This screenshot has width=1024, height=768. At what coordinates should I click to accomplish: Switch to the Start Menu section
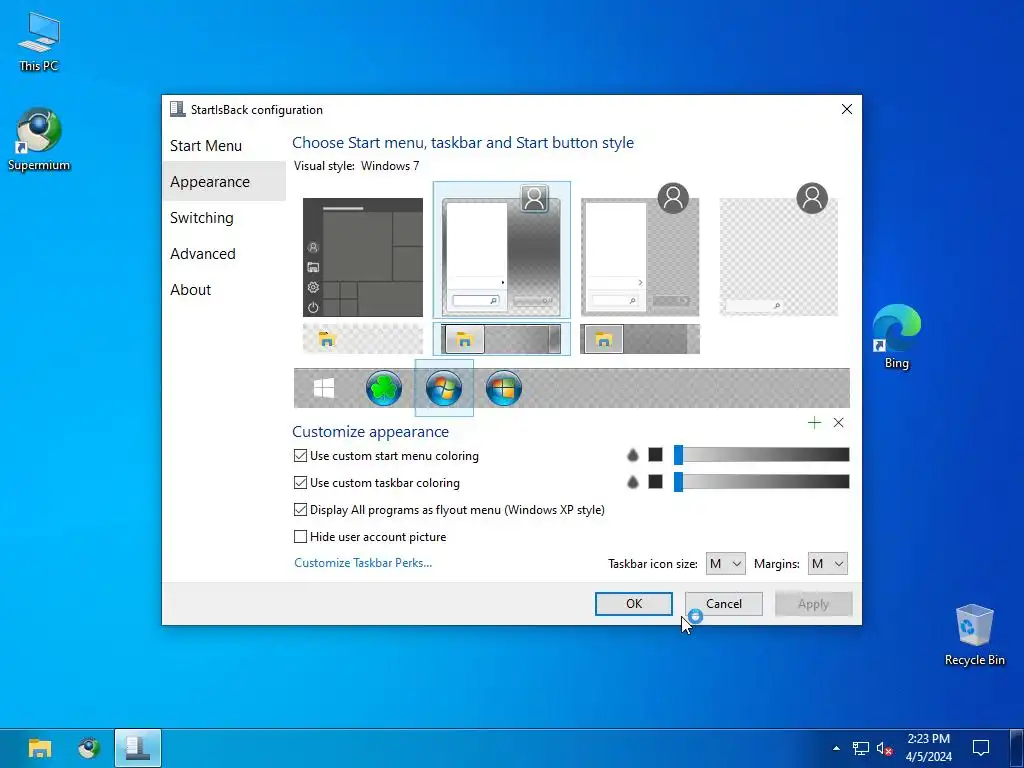pyautogui.click(x=224, y=146)
